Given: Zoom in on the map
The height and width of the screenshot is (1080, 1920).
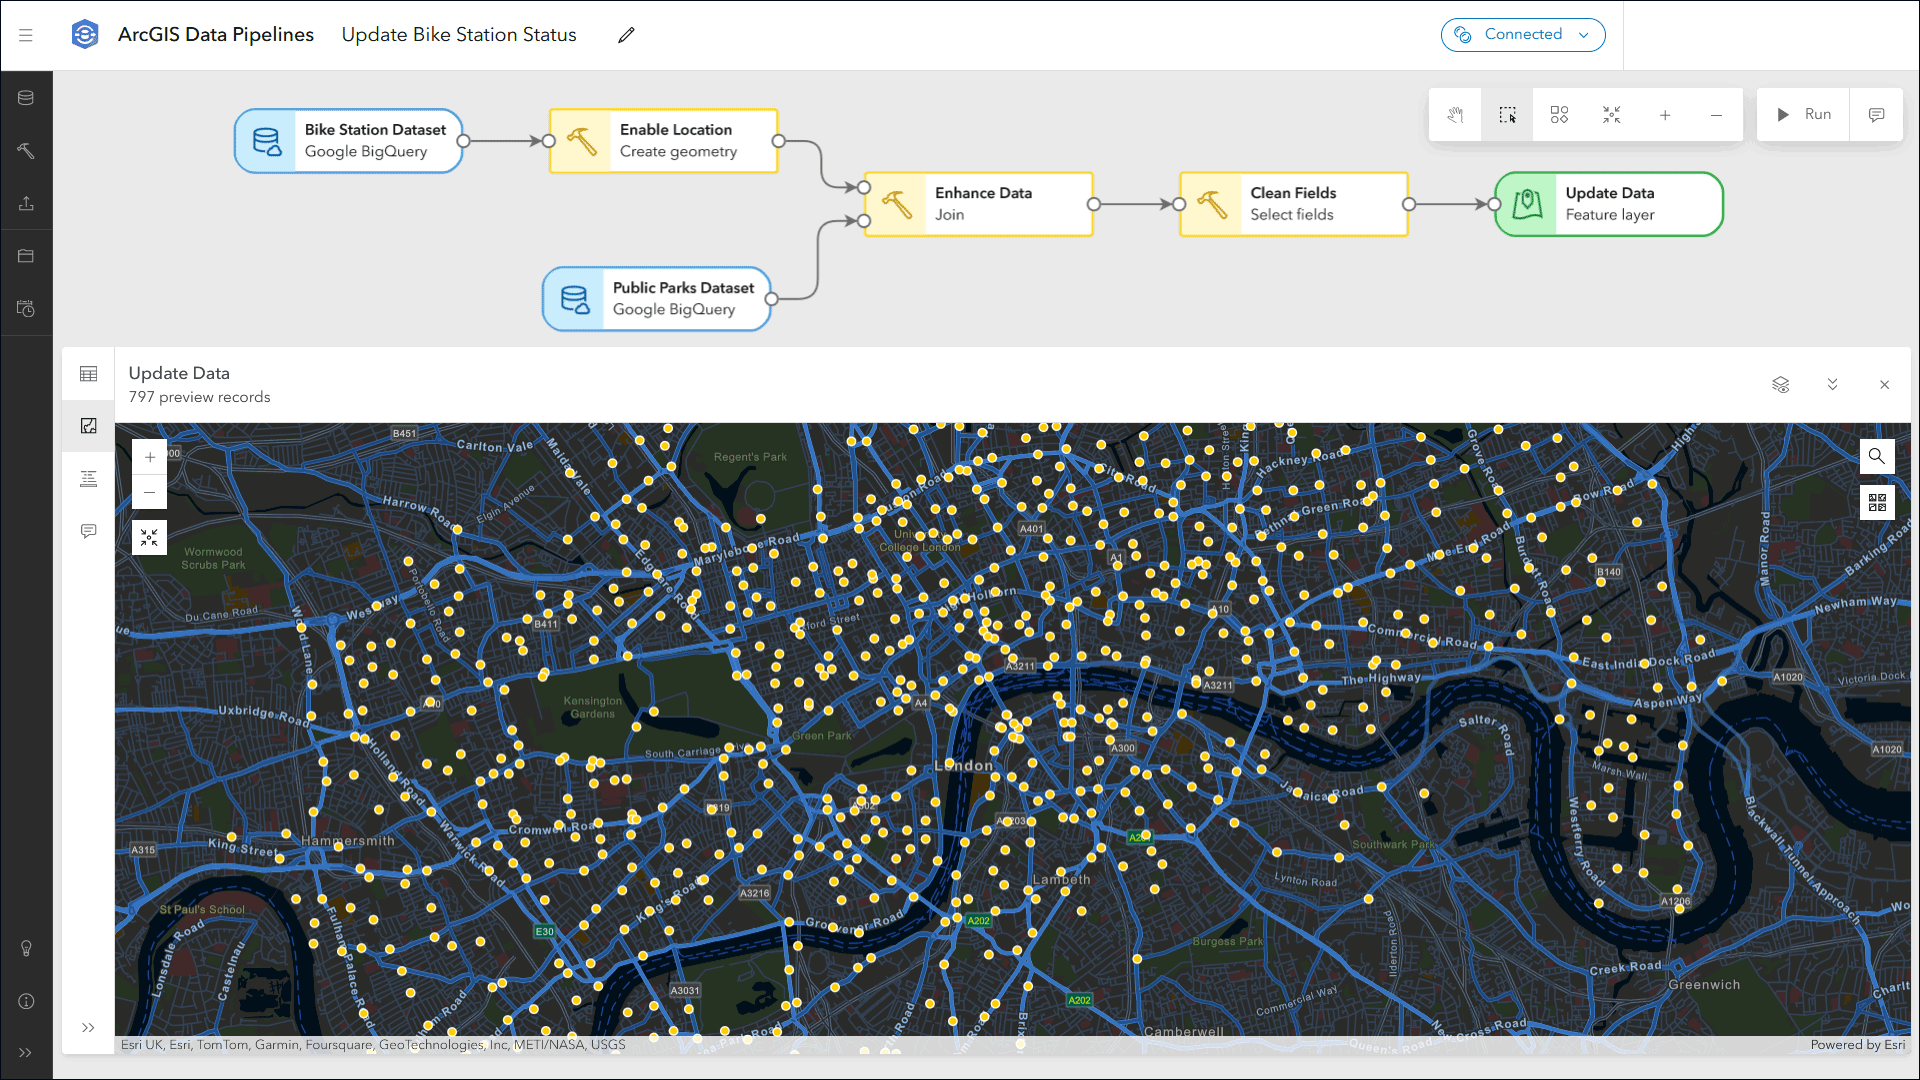Looking at the screenshot, I should [149, 458].
